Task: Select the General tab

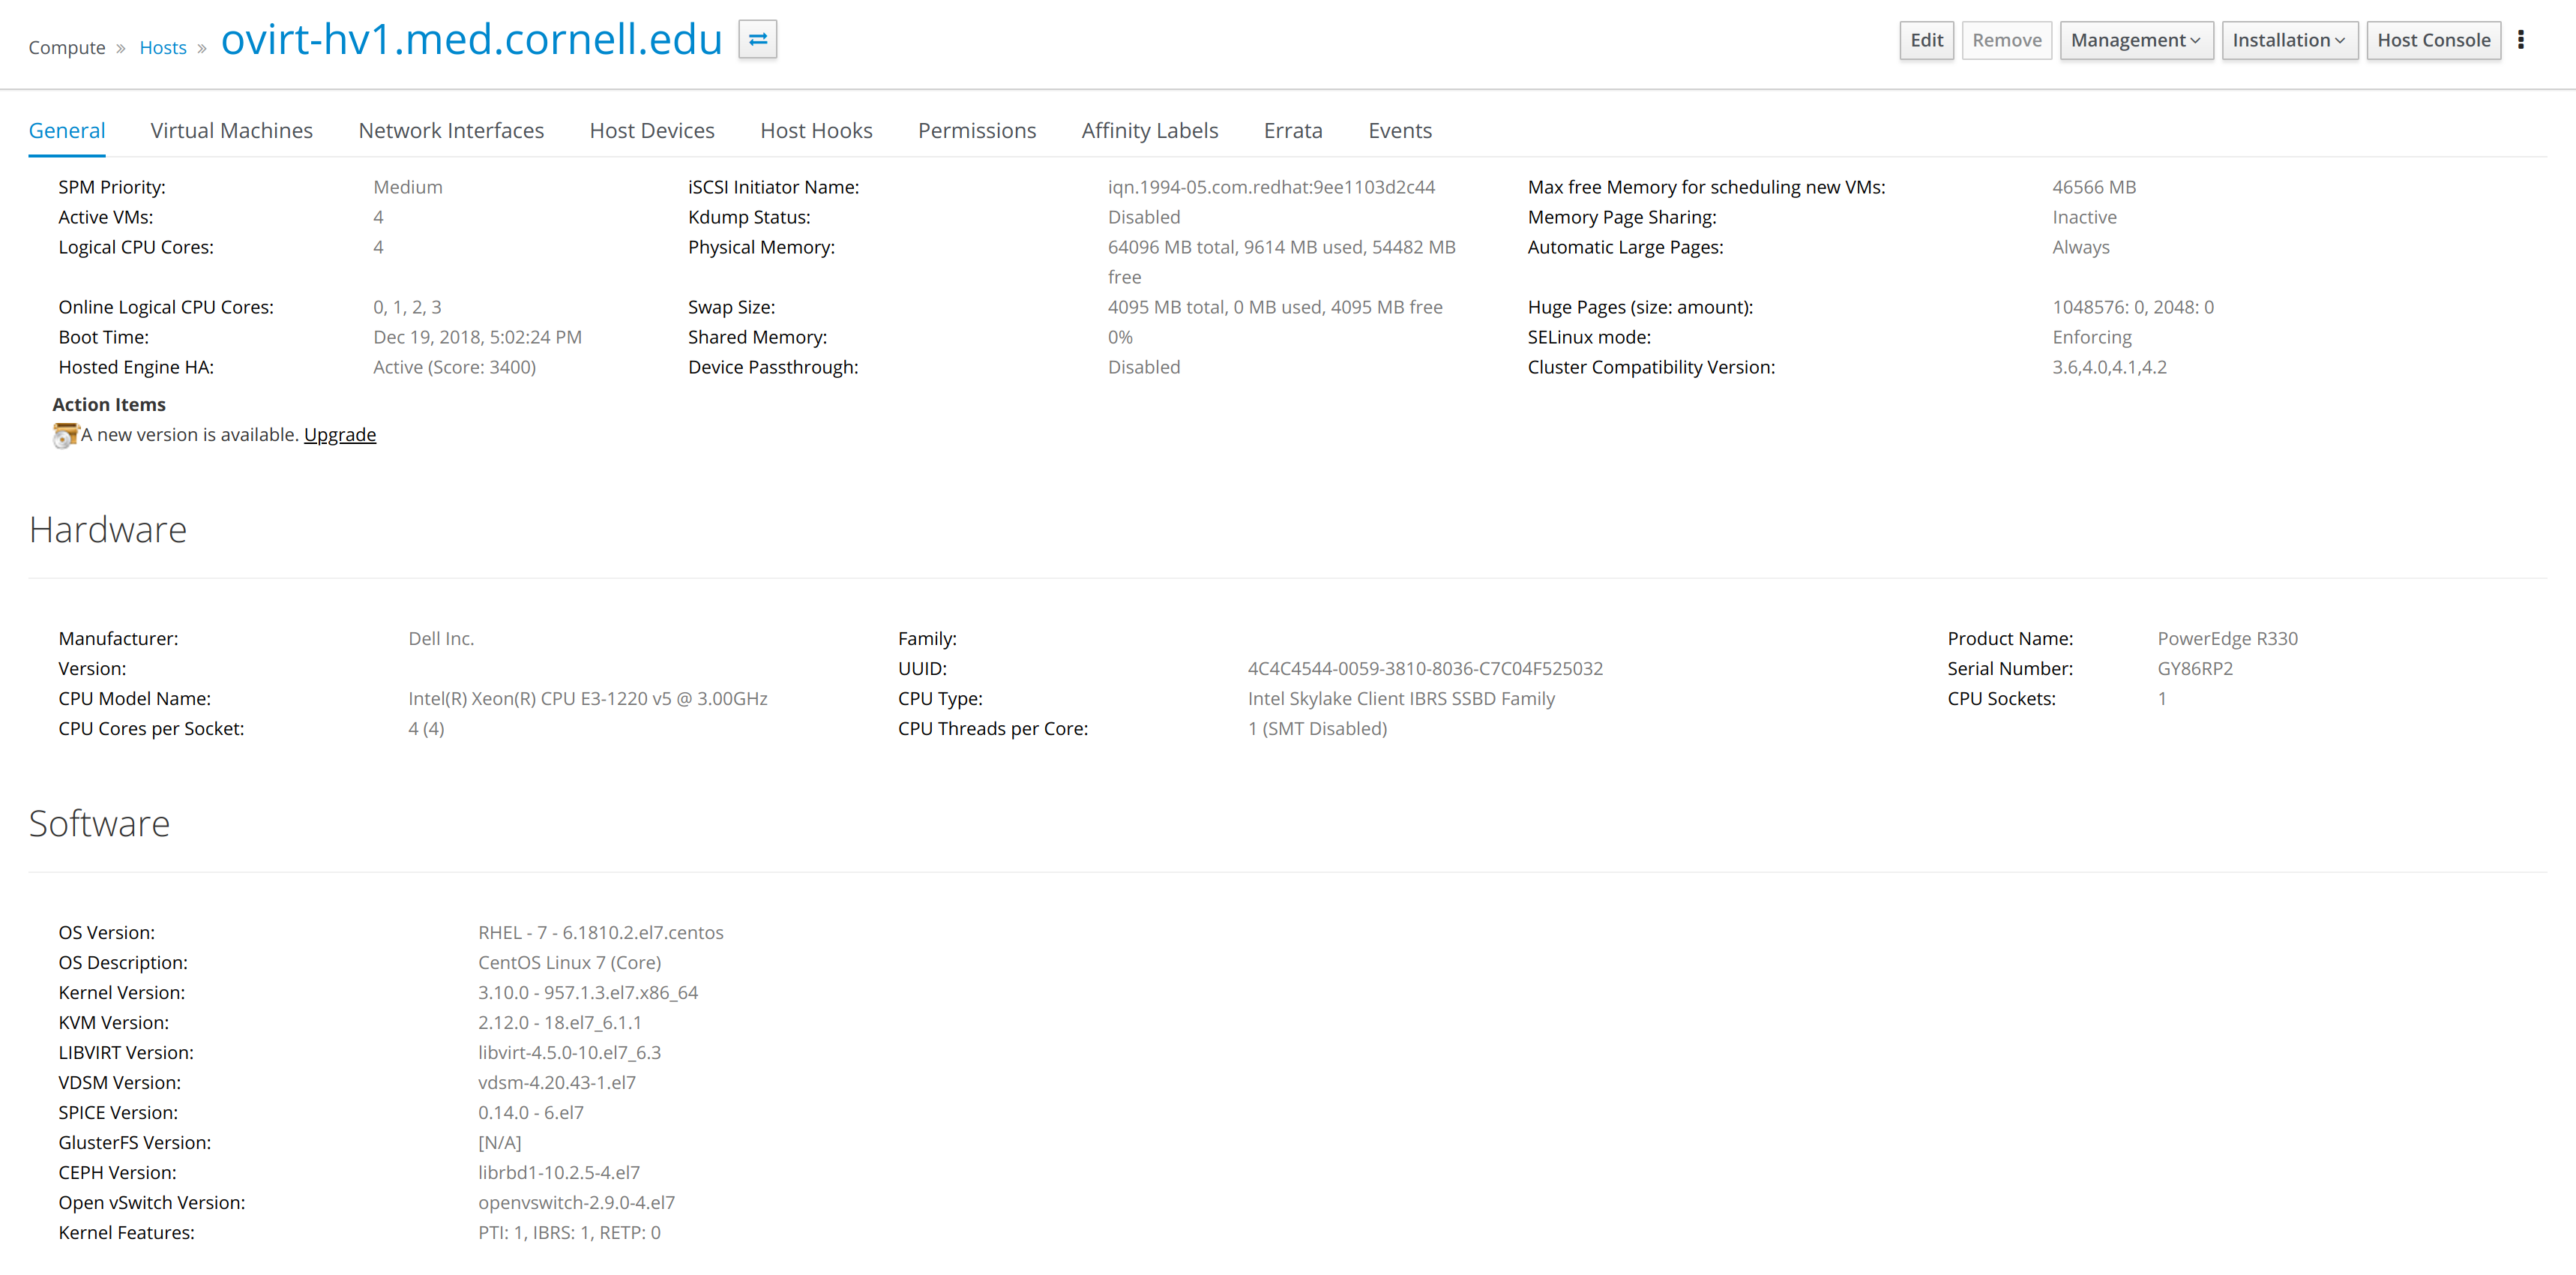Action: coord(67,131)
